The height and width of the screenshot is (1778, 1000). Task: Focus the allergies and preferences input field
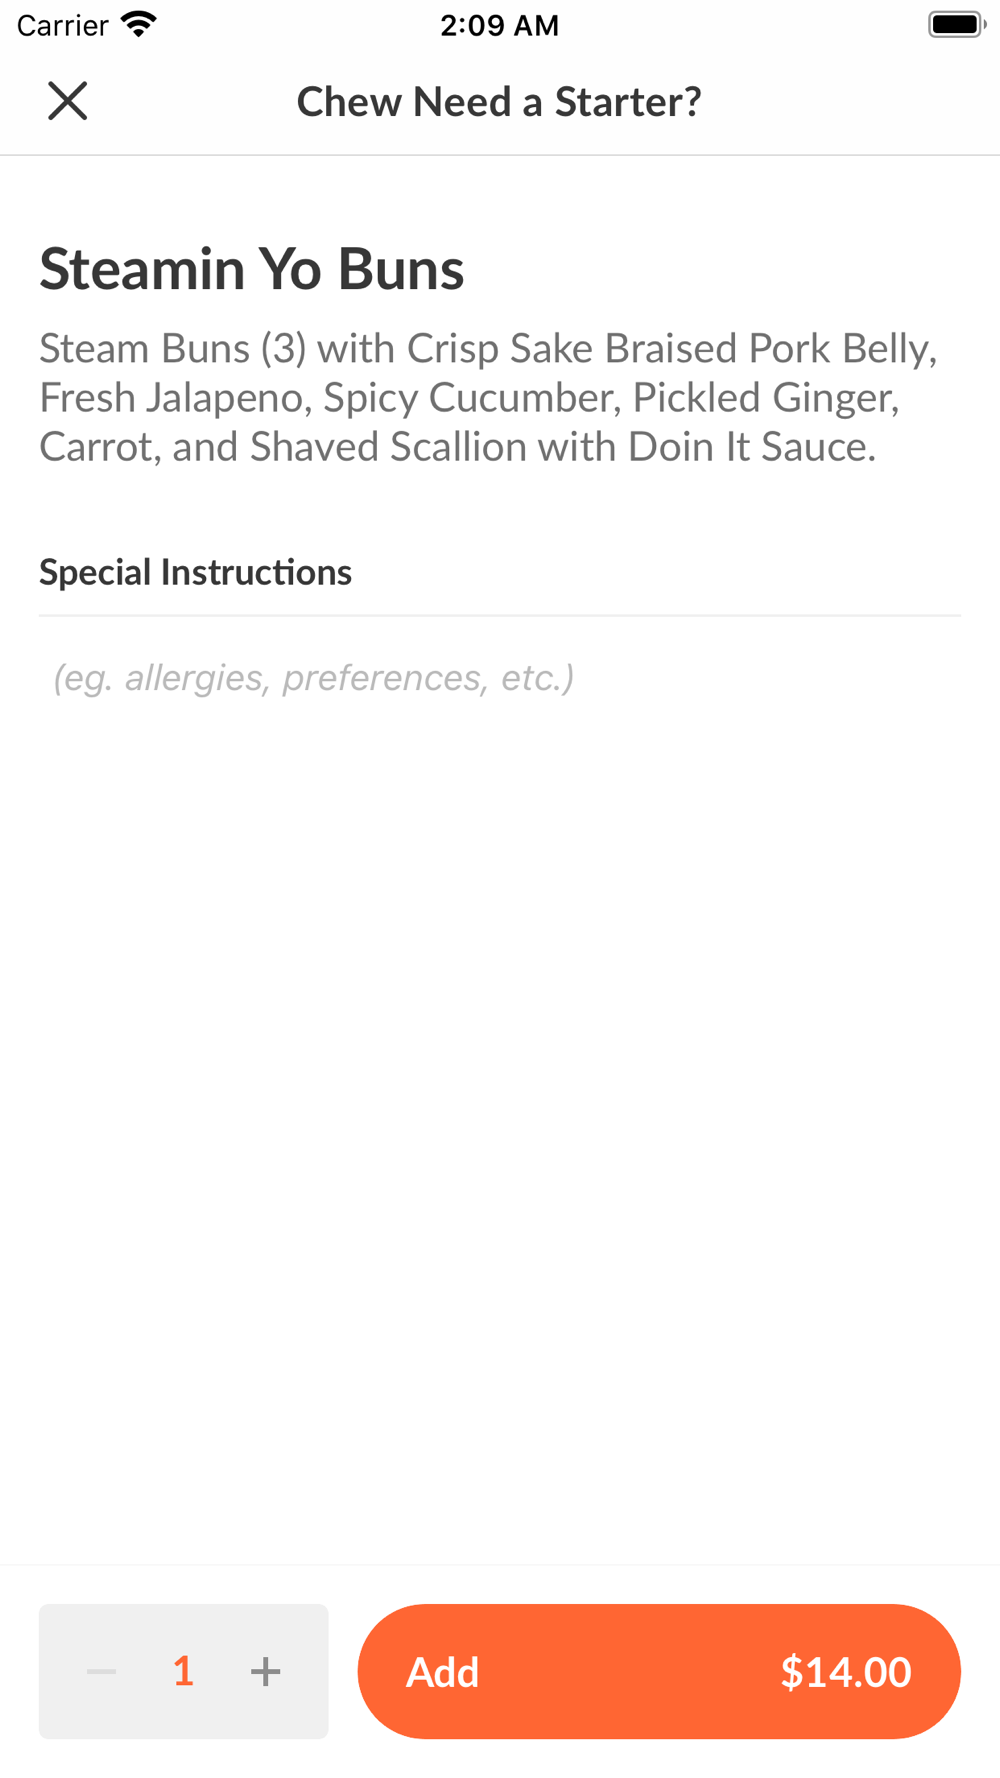click(500, 678)
